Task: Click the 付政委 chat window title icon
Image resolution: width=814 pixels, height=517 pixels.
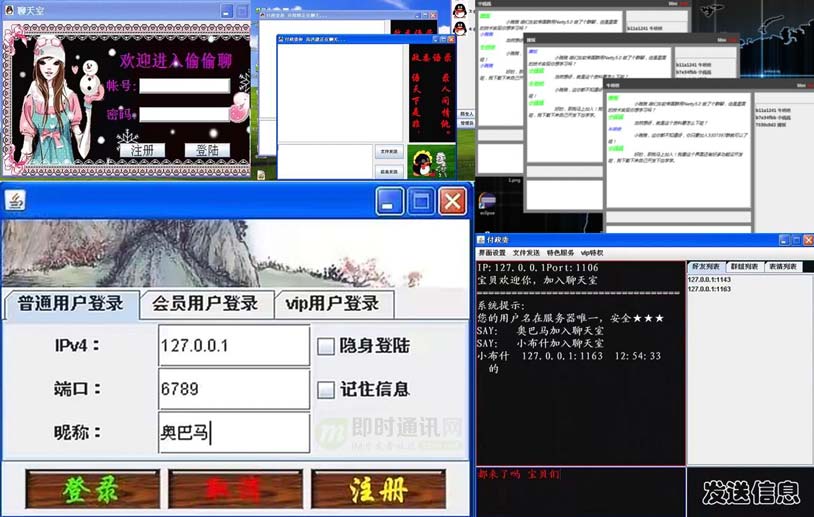Action: (481, 240)
